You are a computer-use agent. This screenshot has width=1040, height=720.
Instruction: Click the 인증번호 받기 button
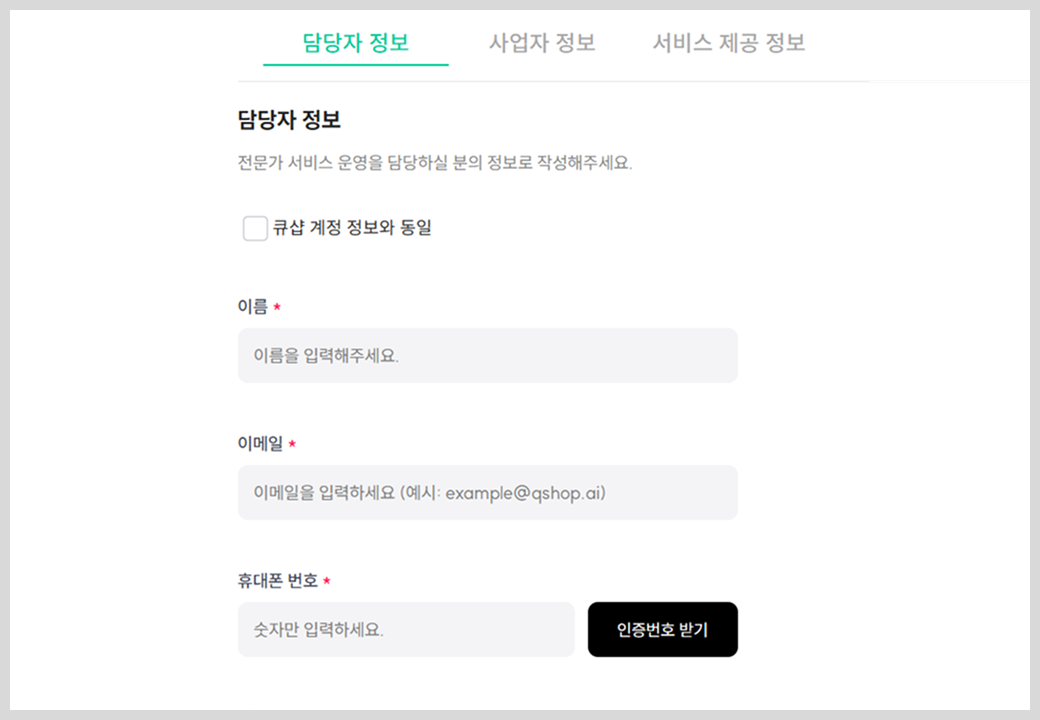pyautogui.click(x=663, y=629)
